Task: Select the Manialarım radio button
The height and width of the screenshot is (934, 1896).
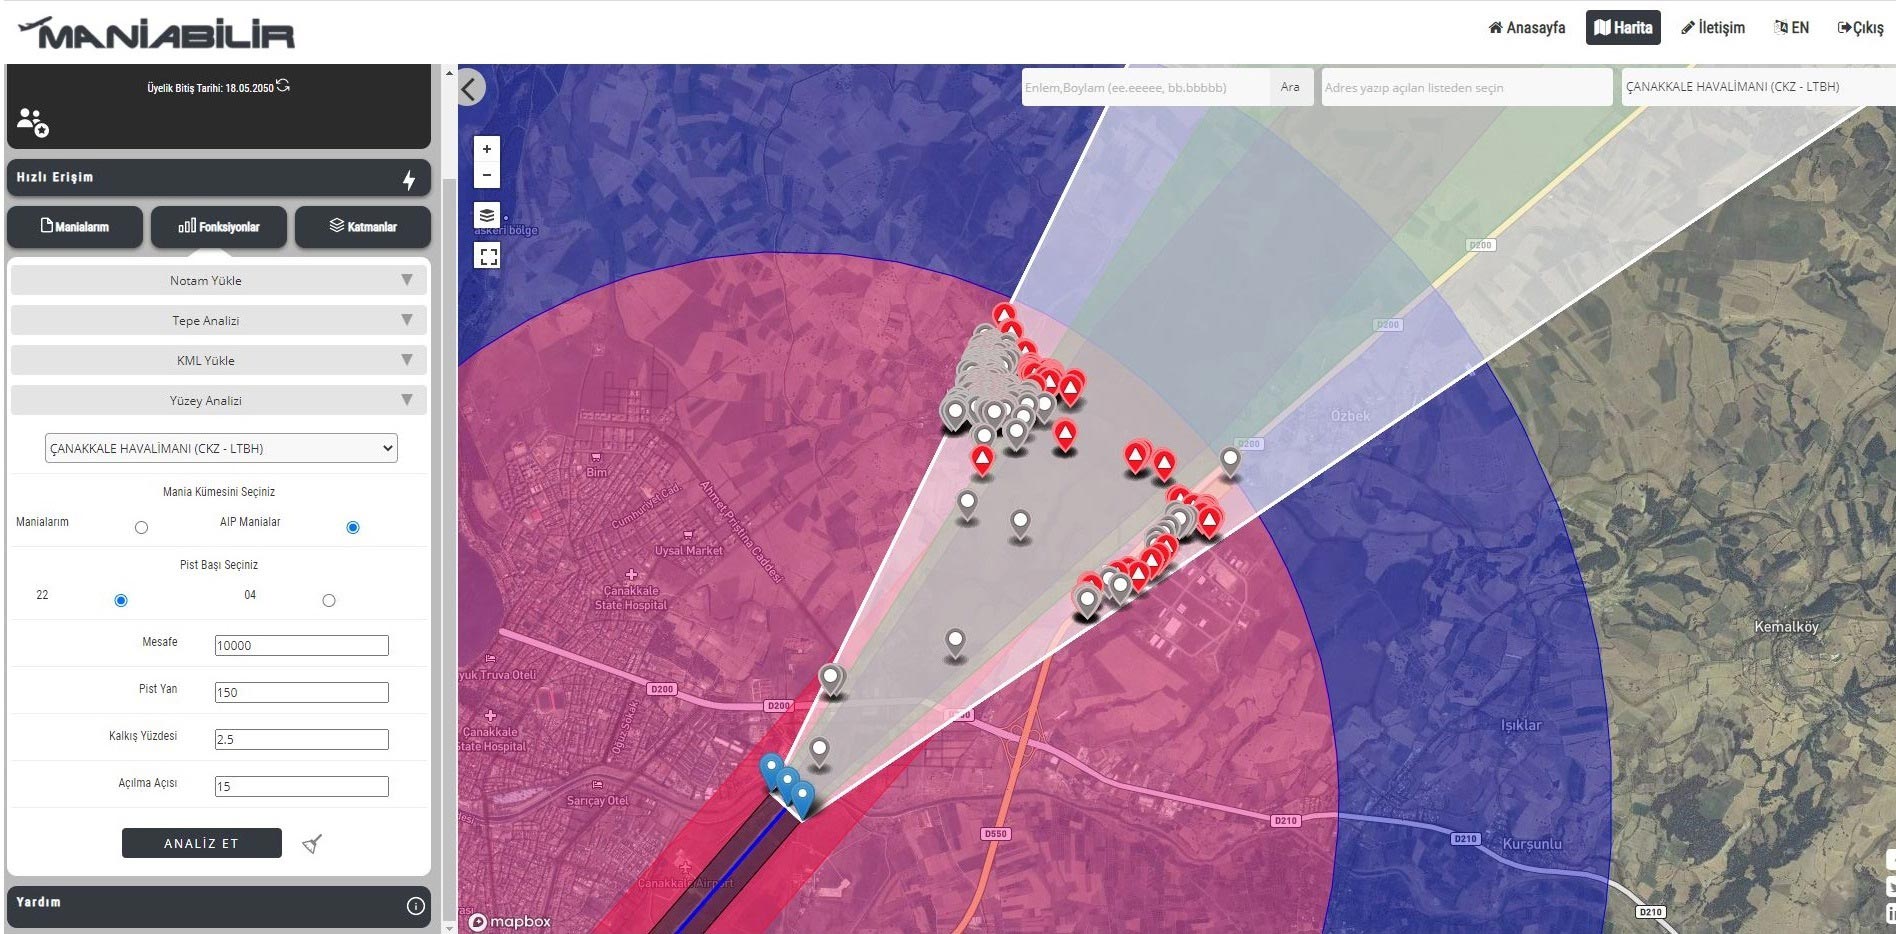Action: pyautogui.click(x=141, y=527)
